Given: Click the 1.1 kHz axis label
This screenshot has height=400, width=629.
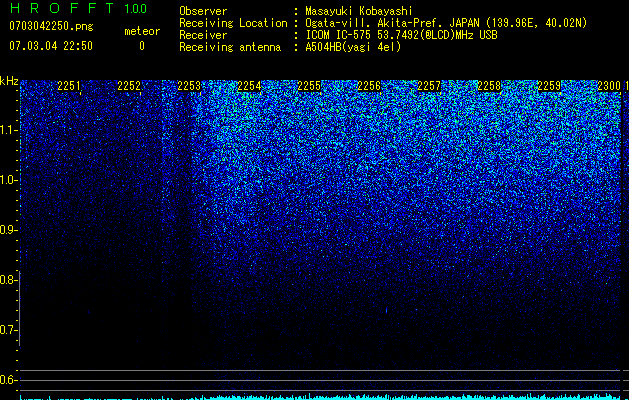Looking at the screenshot, I should (x=8, y=130).
